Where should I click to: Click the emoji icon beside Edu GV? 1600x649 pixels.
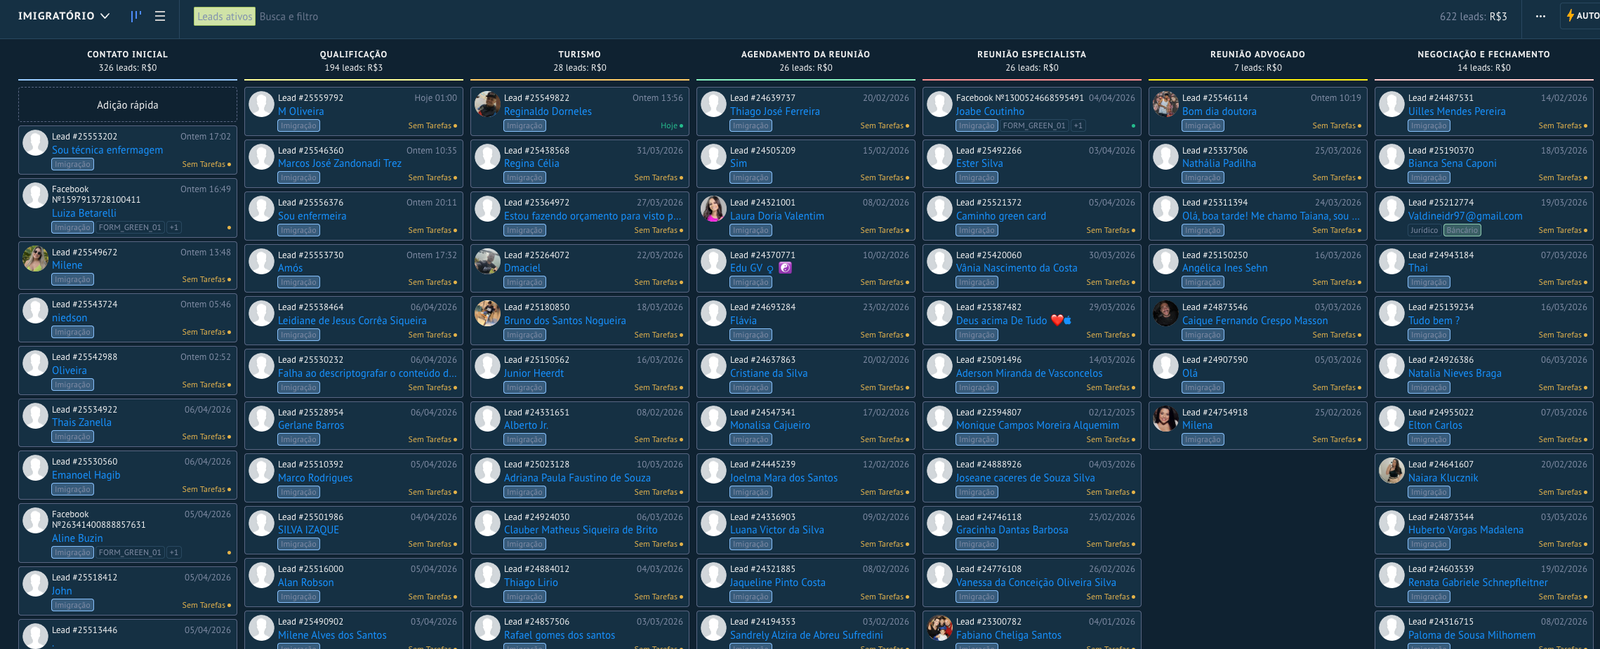tap(785, 268)
